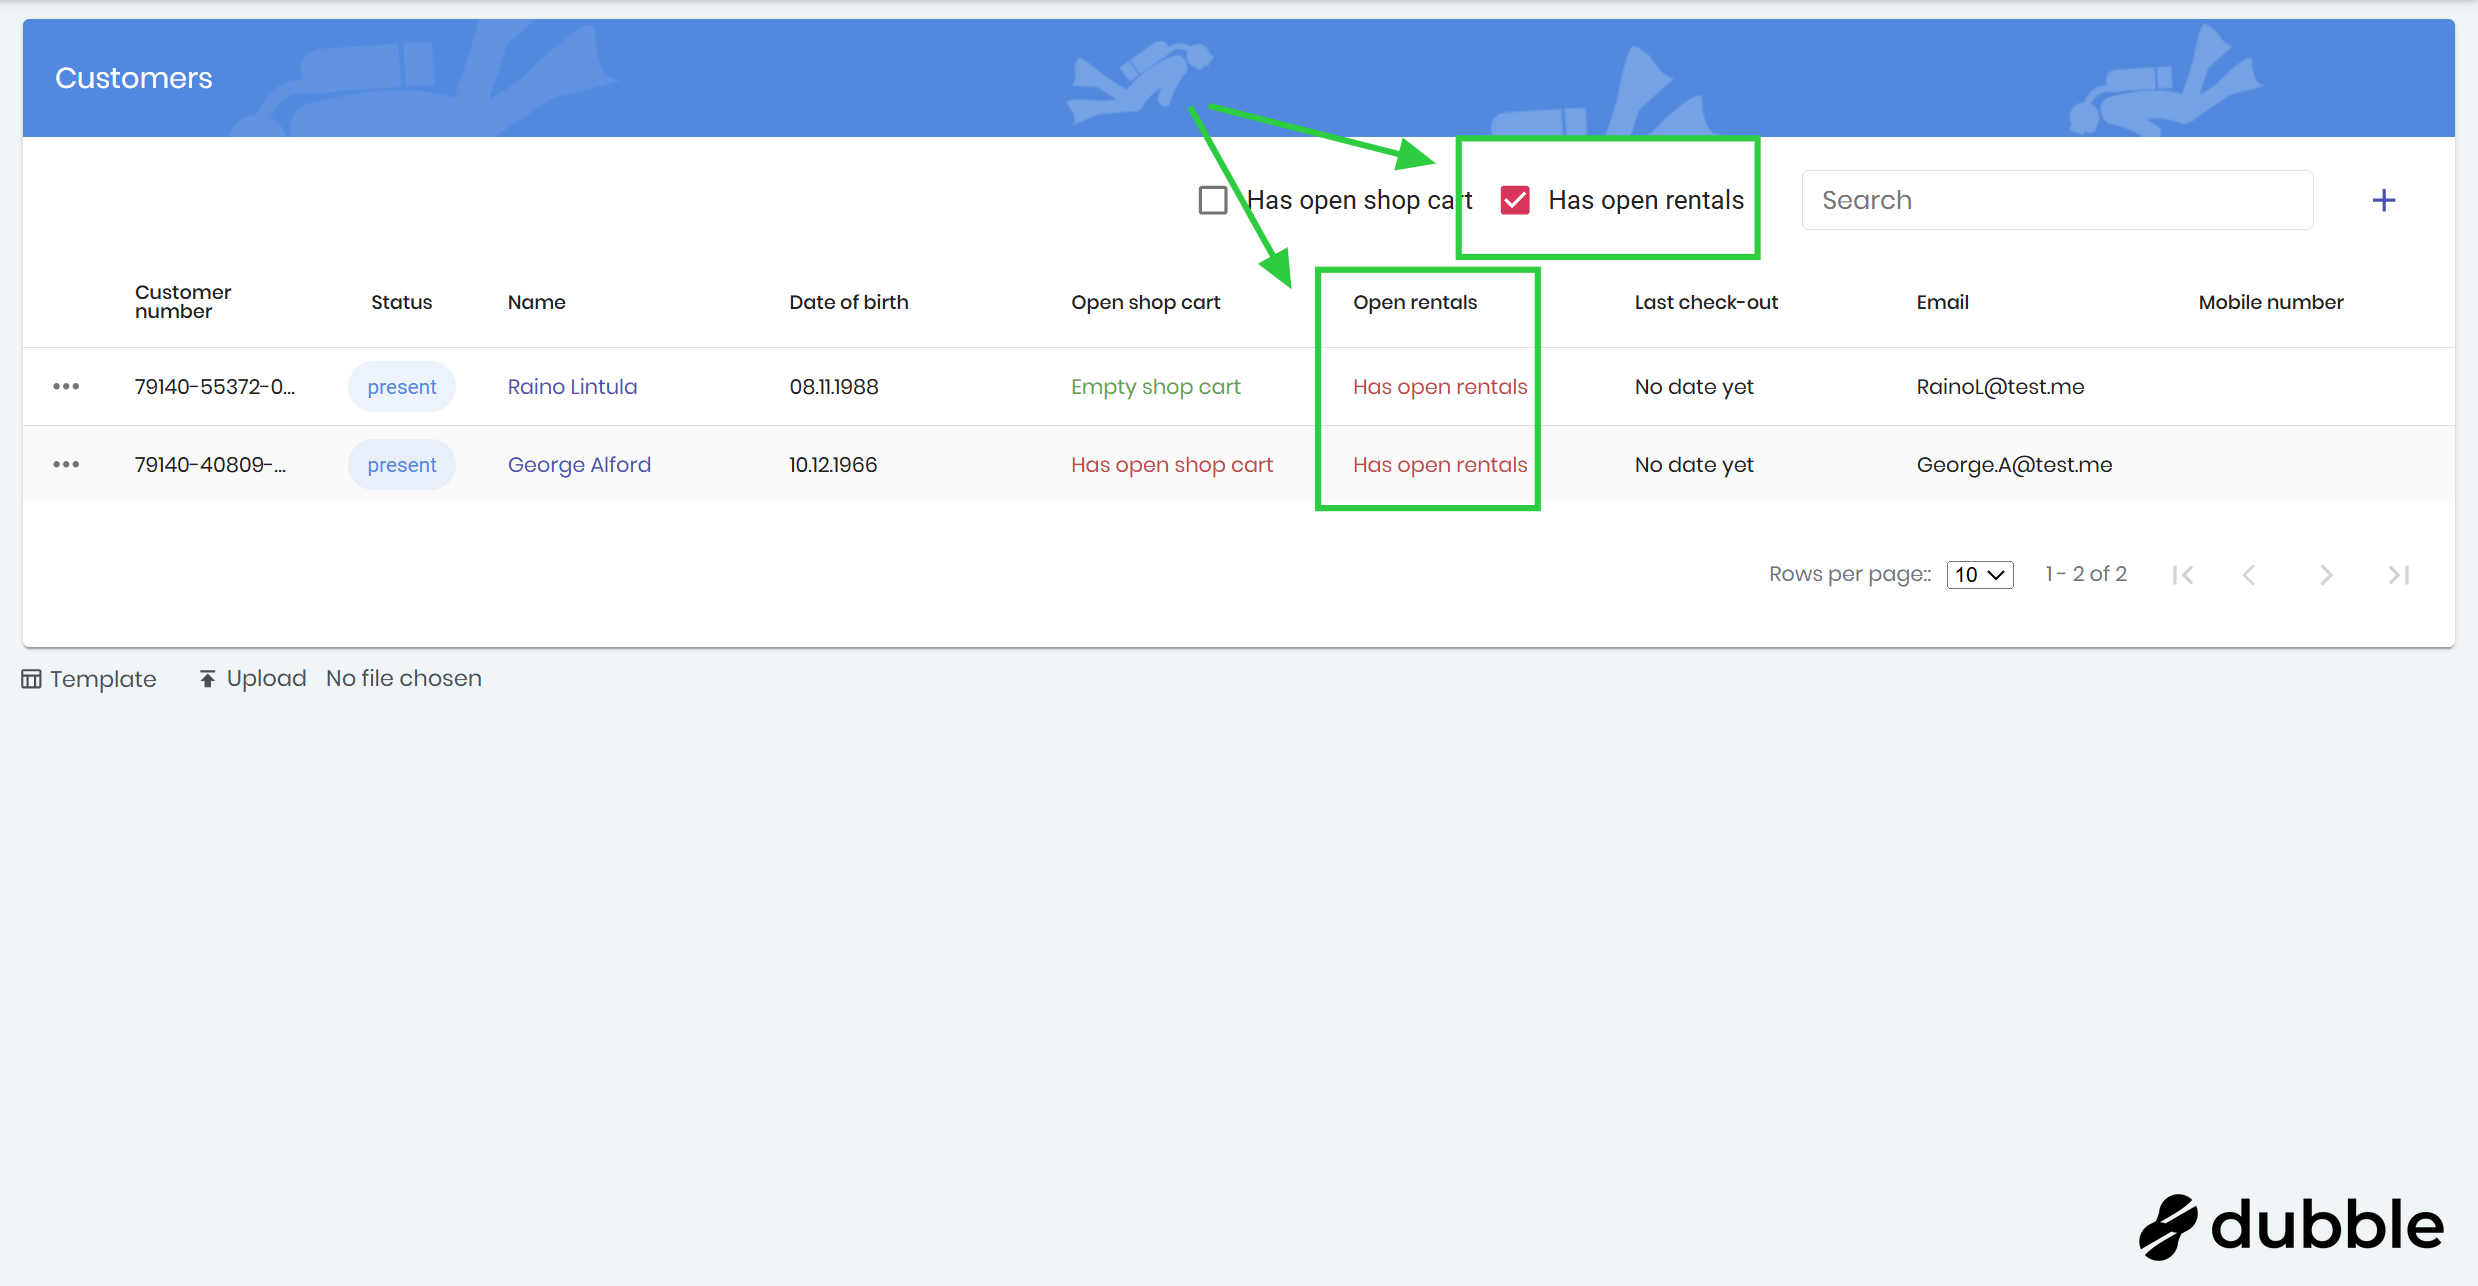Open George Alford customer link
The width and height of the screenshot is (2478, 1286).
pos(579,465)
